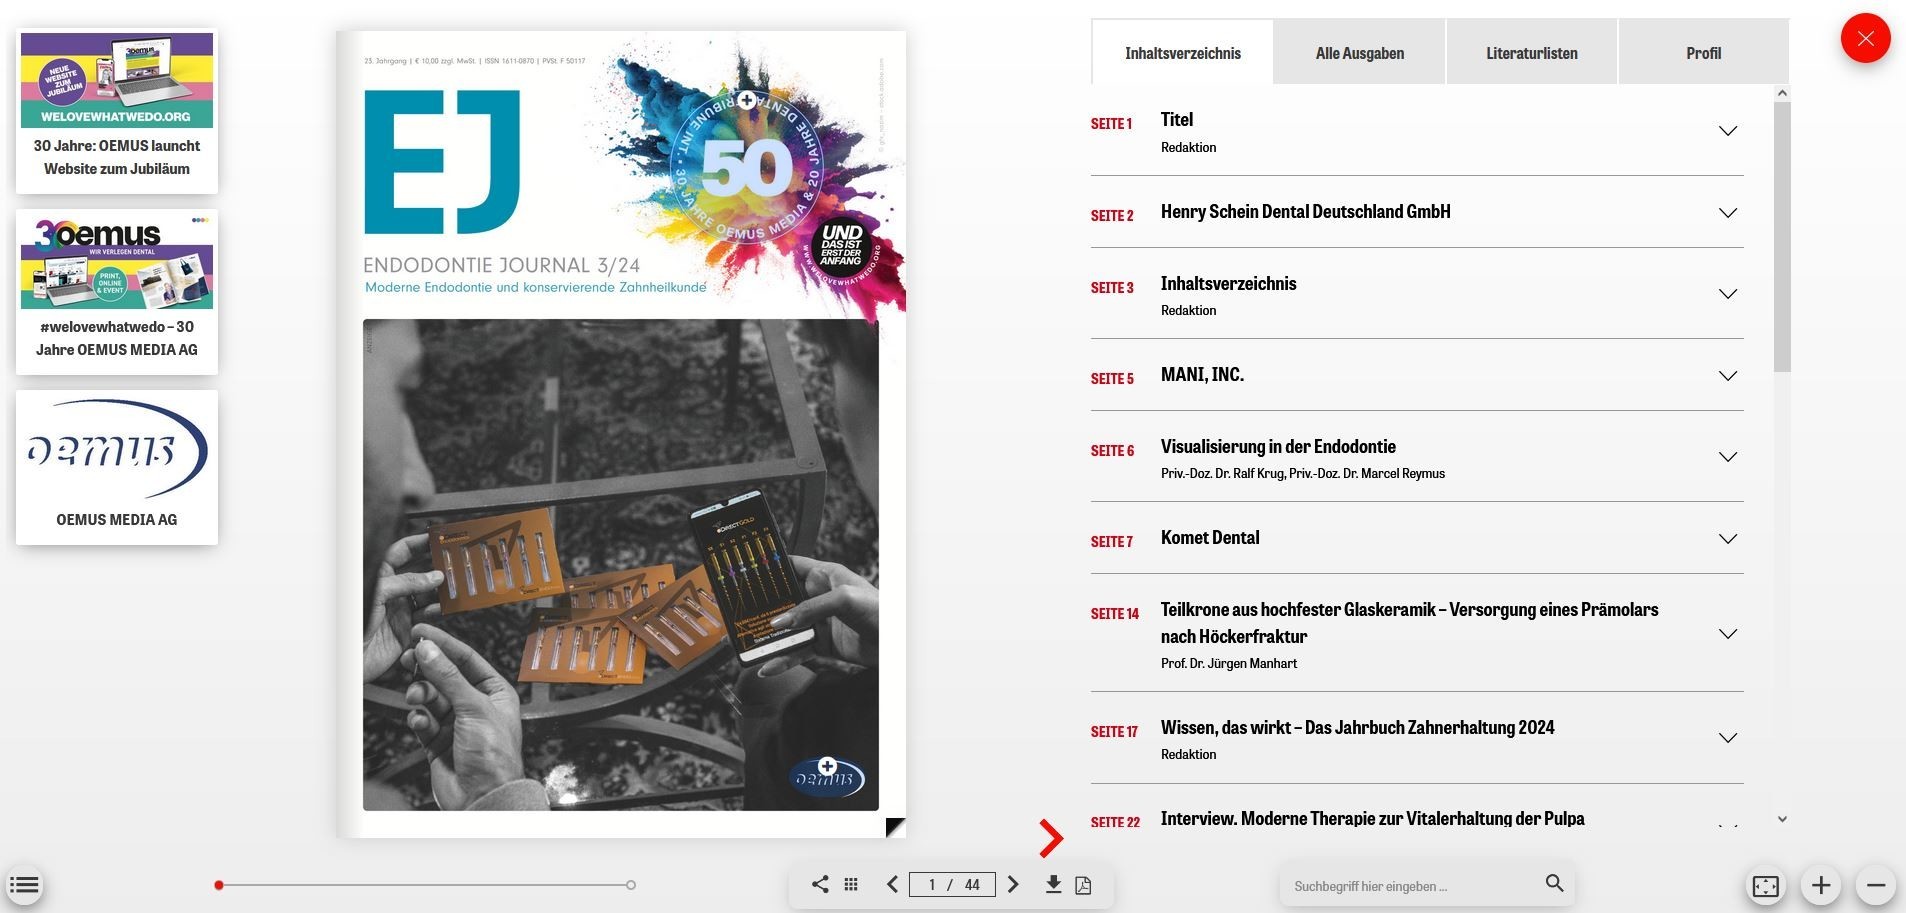Click the middle of the page slider track
1906x913 pixels.
[425, 885]
